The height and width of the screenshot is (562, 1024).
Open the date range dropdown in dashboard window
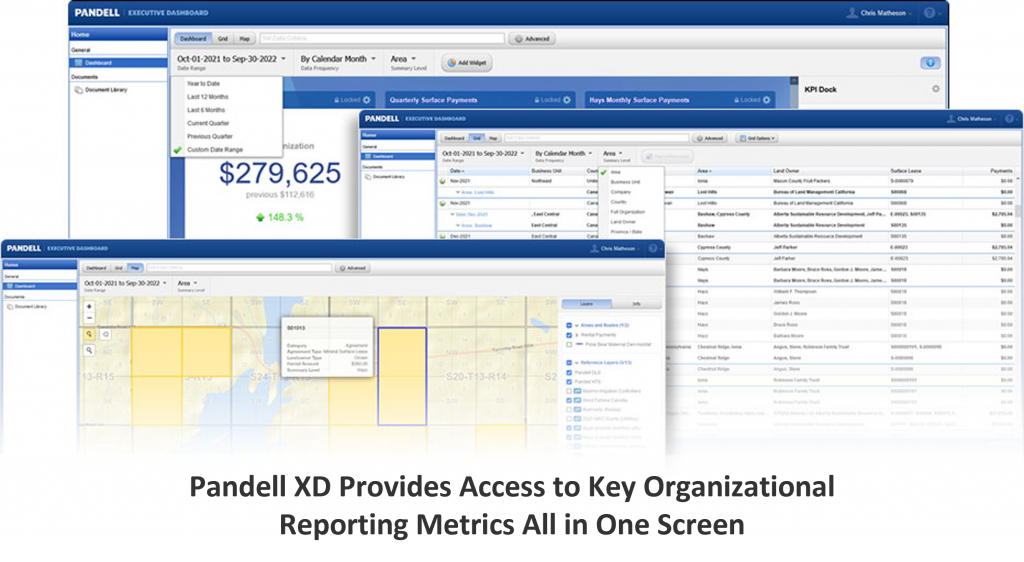pyautogui.click(x=231, y=59)
